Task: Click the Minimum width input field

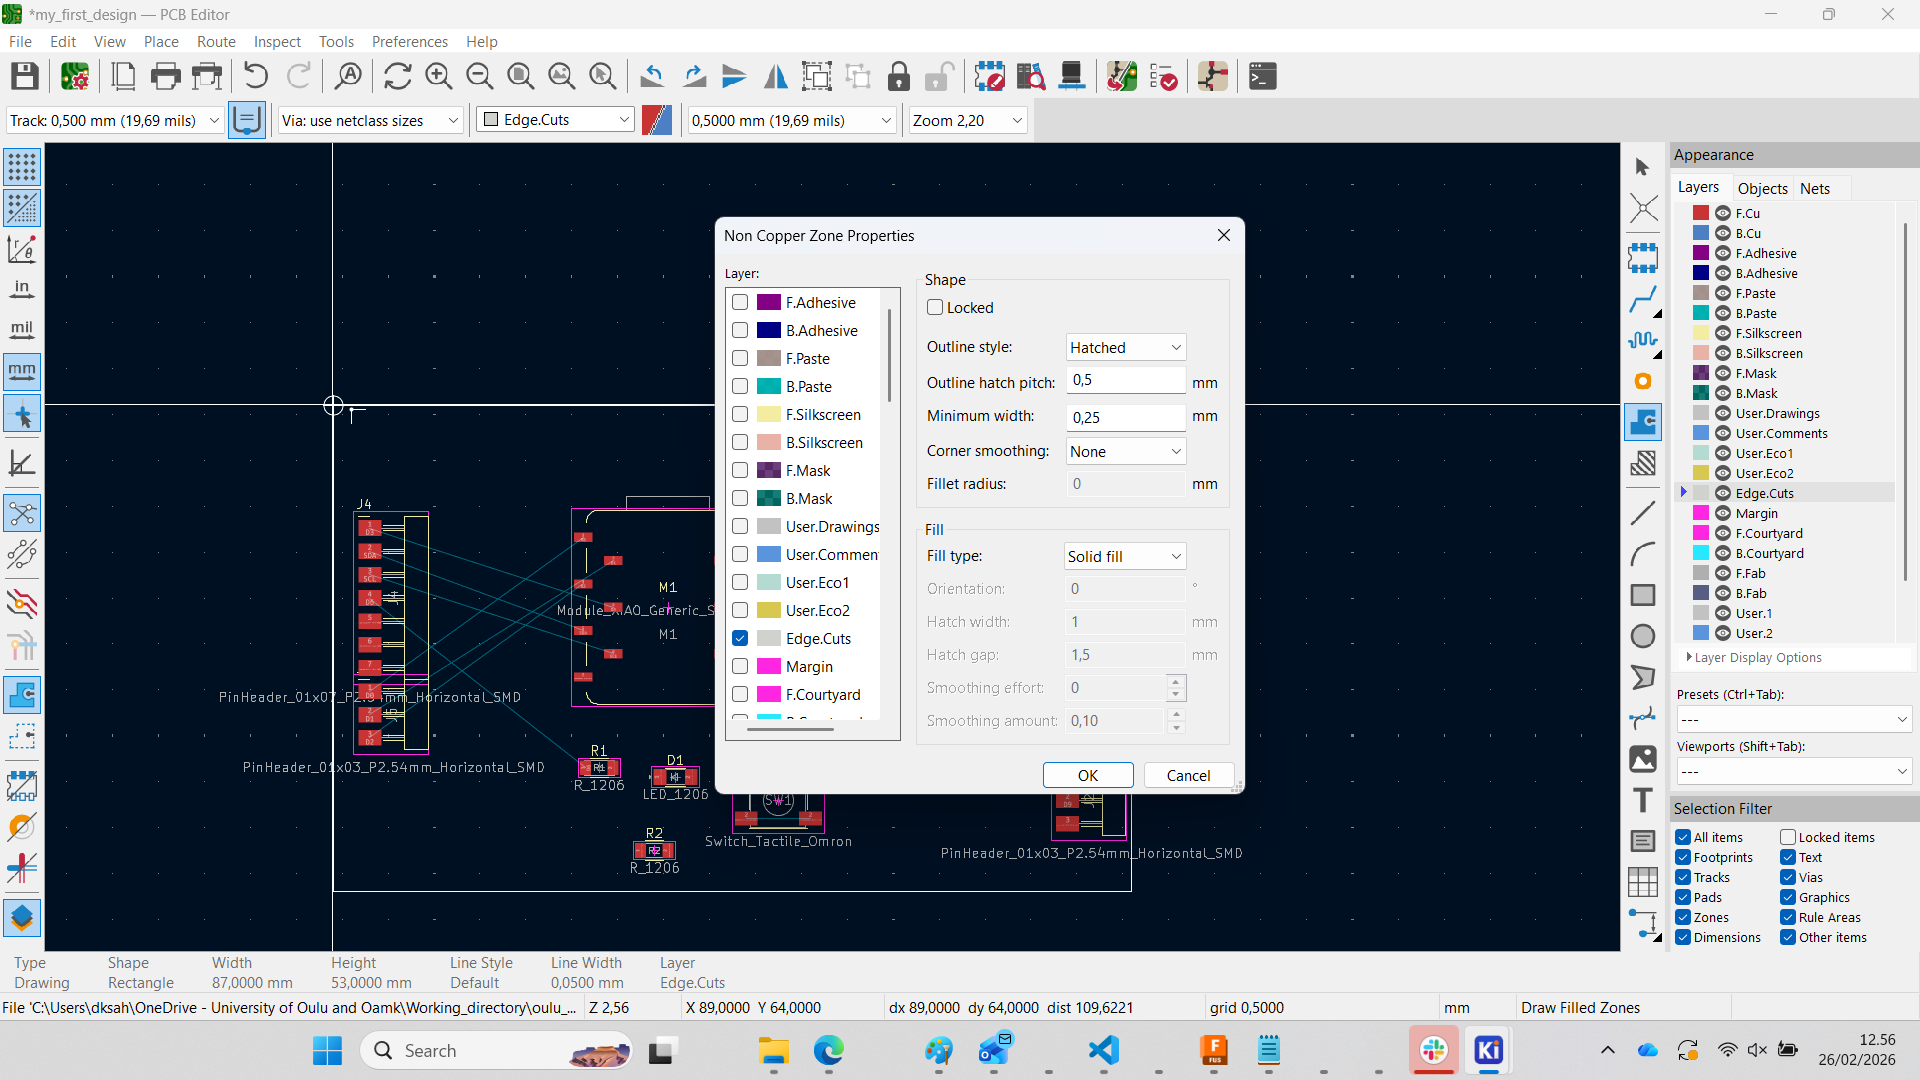Action: pyautogui.click(x=1125, y=417)
